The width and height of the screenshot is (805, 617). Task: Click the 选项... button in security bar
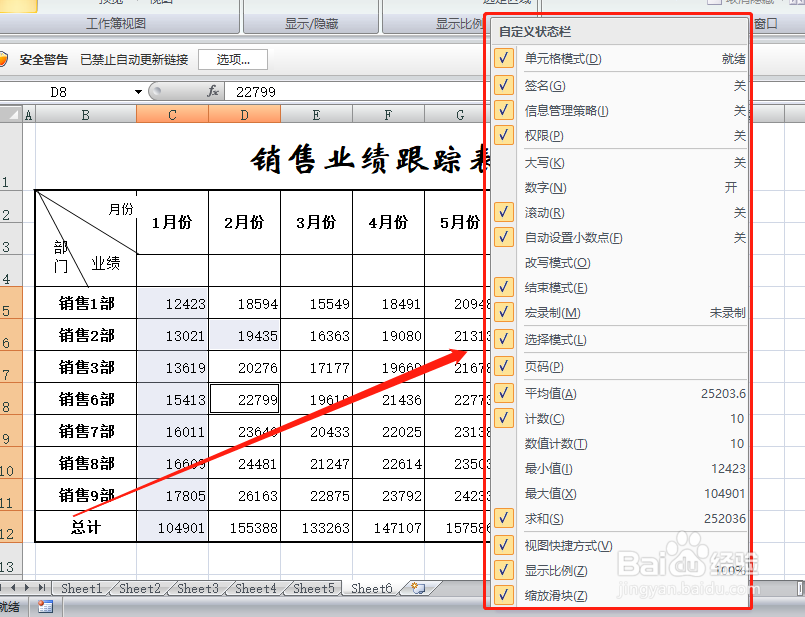pyautogui.click(x=232, y=58)
